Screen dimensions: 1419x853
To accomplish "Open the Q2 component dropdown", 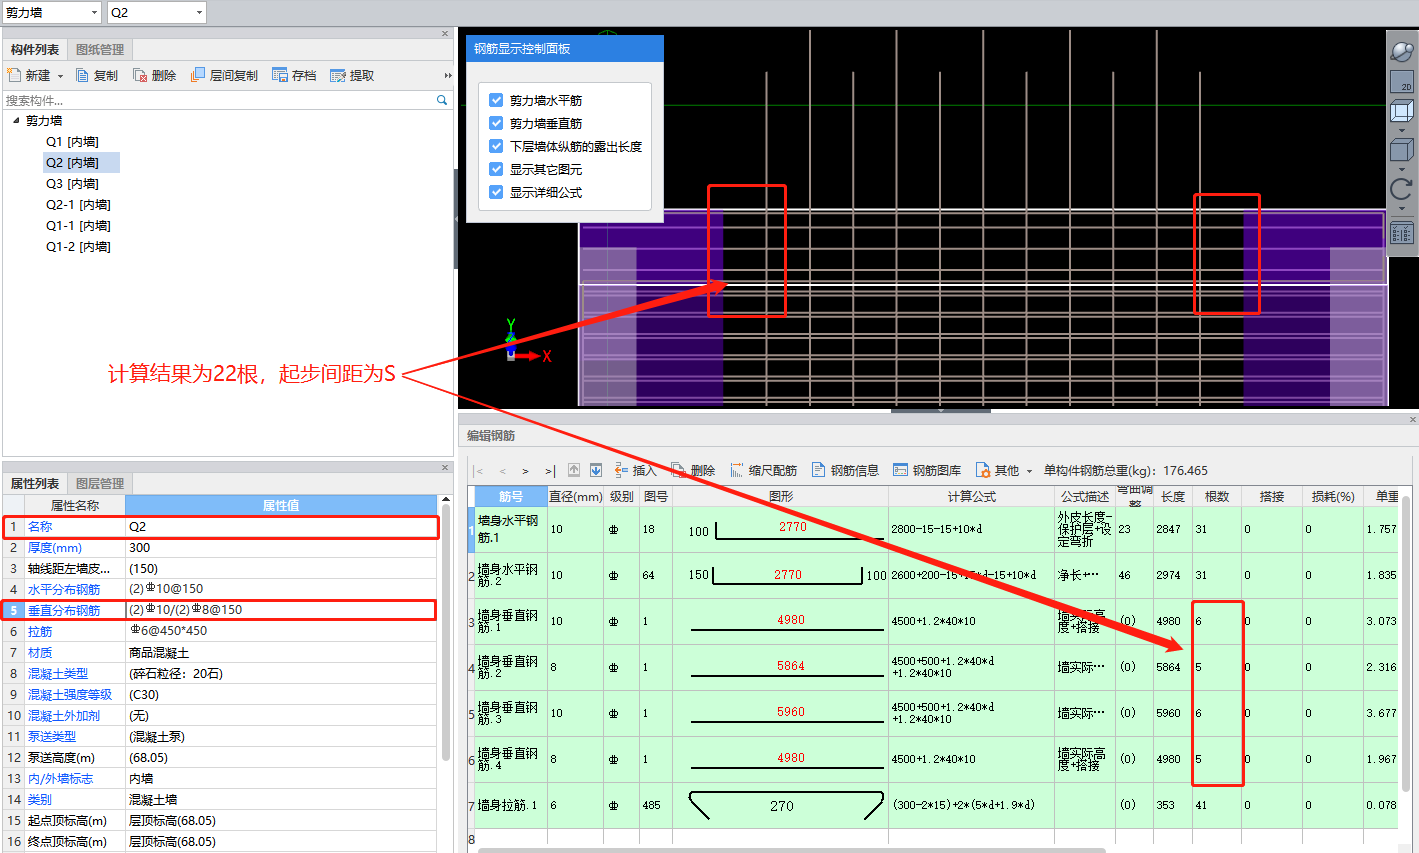I will click(x=199, y=13).
